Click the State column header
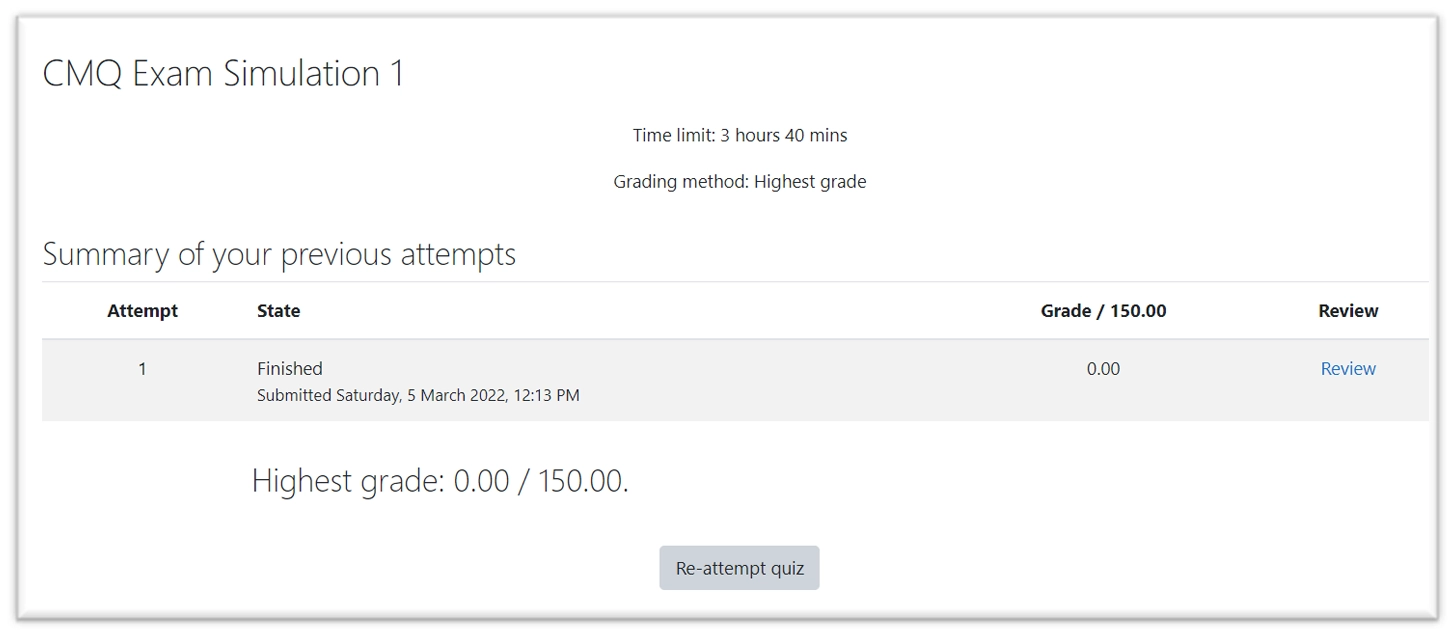1455x634 pixels. pos(278,311)
